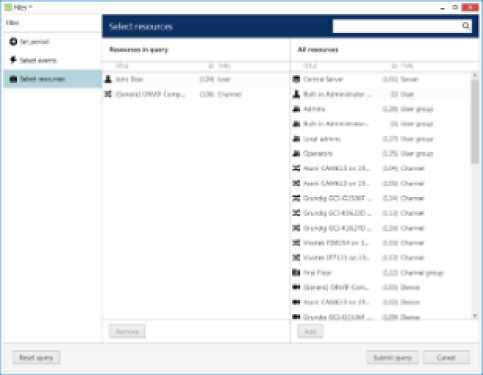Sort All resources by Type column
Viewport: 483px width, 375px height.
point(407,66)
